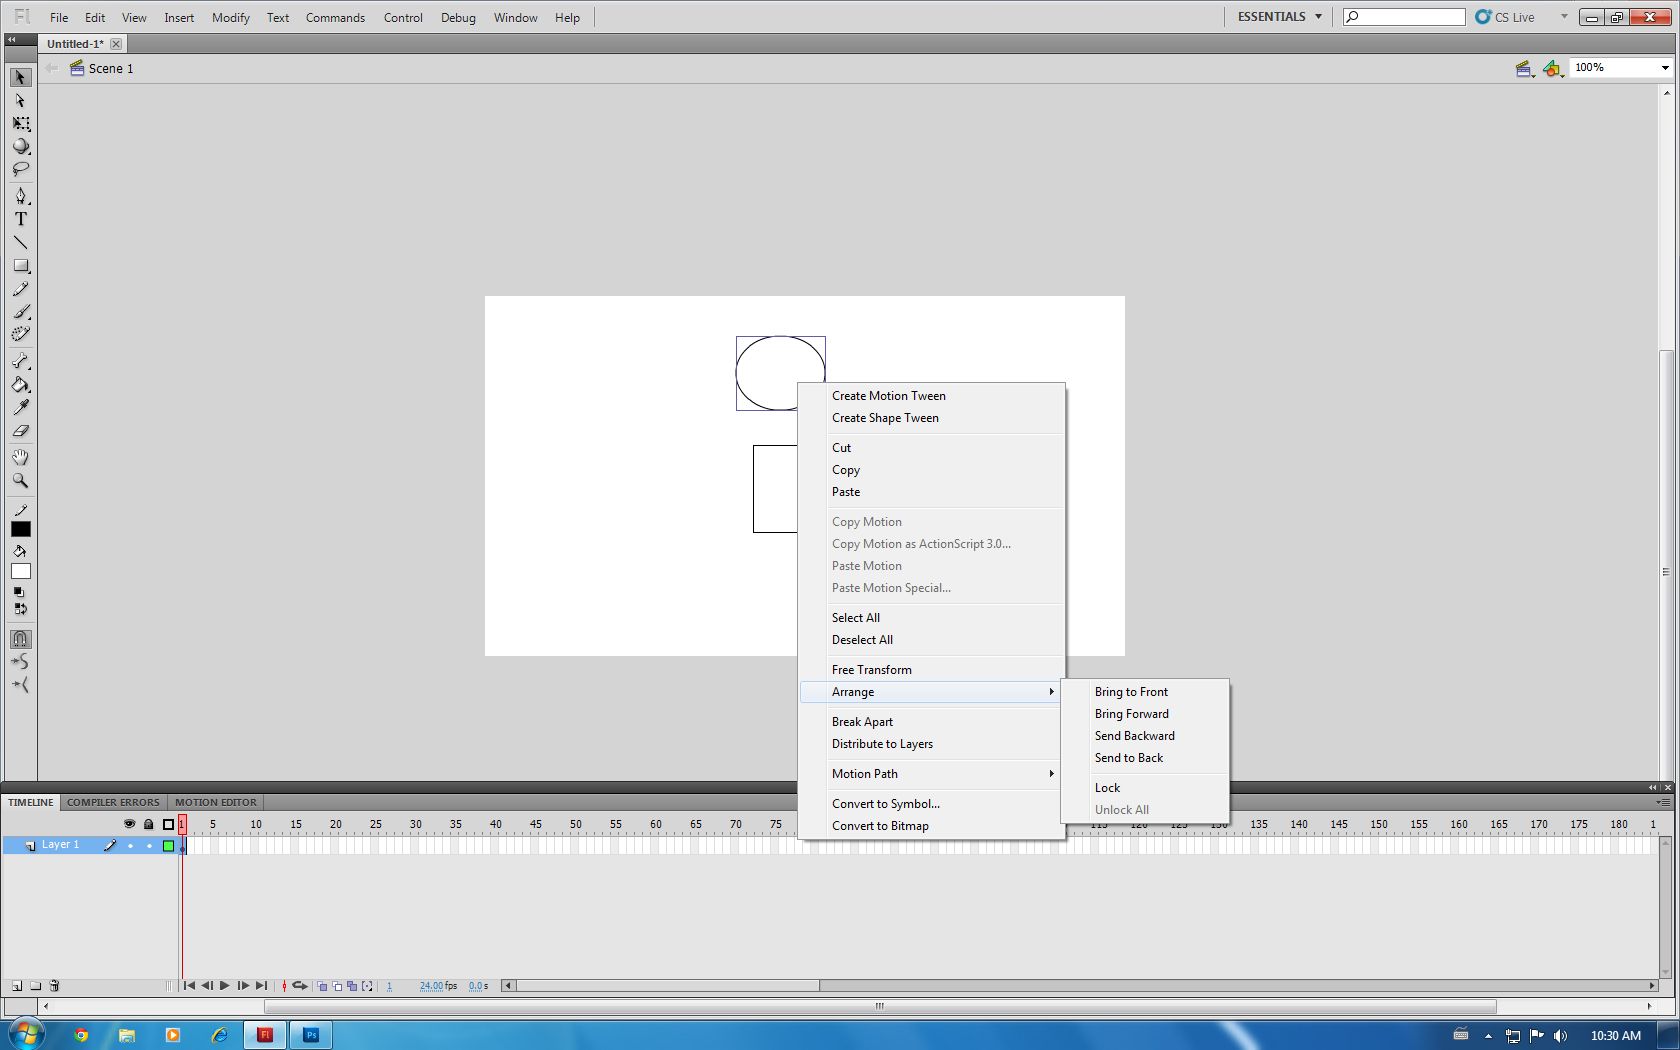This screenshot has width=1680, height=1050.
Task: Lock Layer 1 using the padlock column
Action: 149,846
